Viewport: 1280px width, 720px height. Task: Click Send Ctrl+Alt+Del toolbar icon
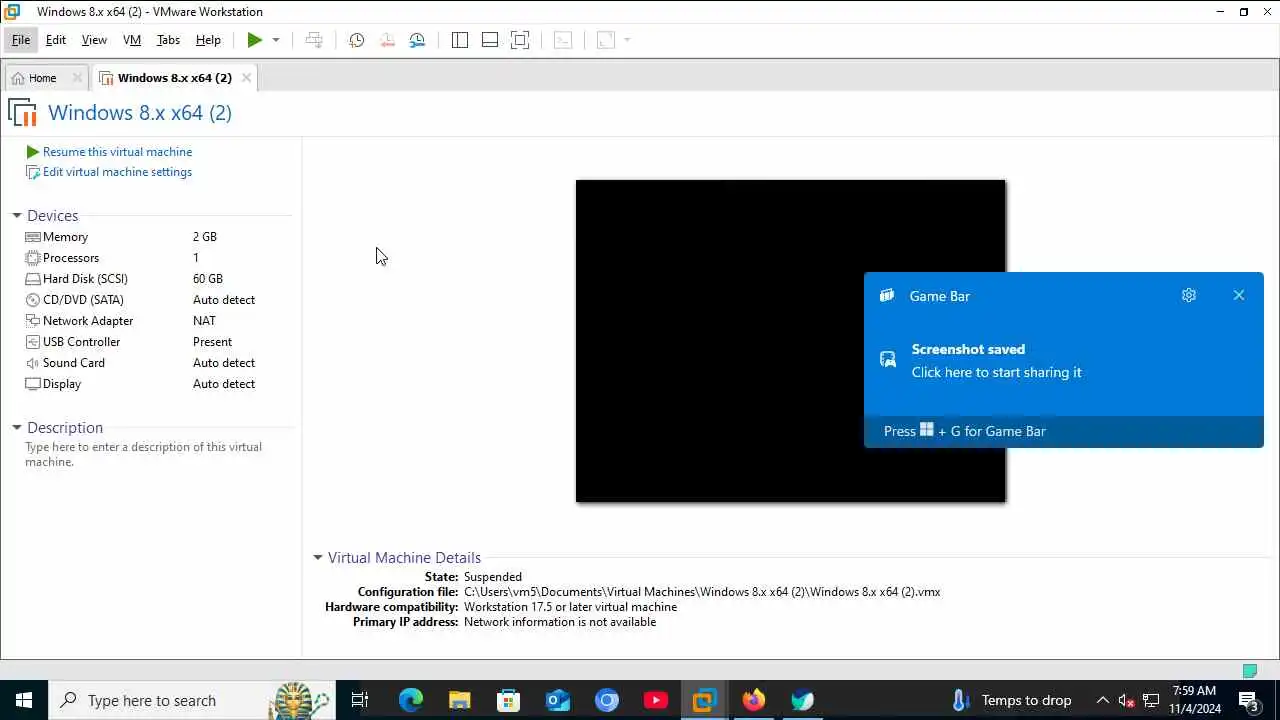point(314,40)
